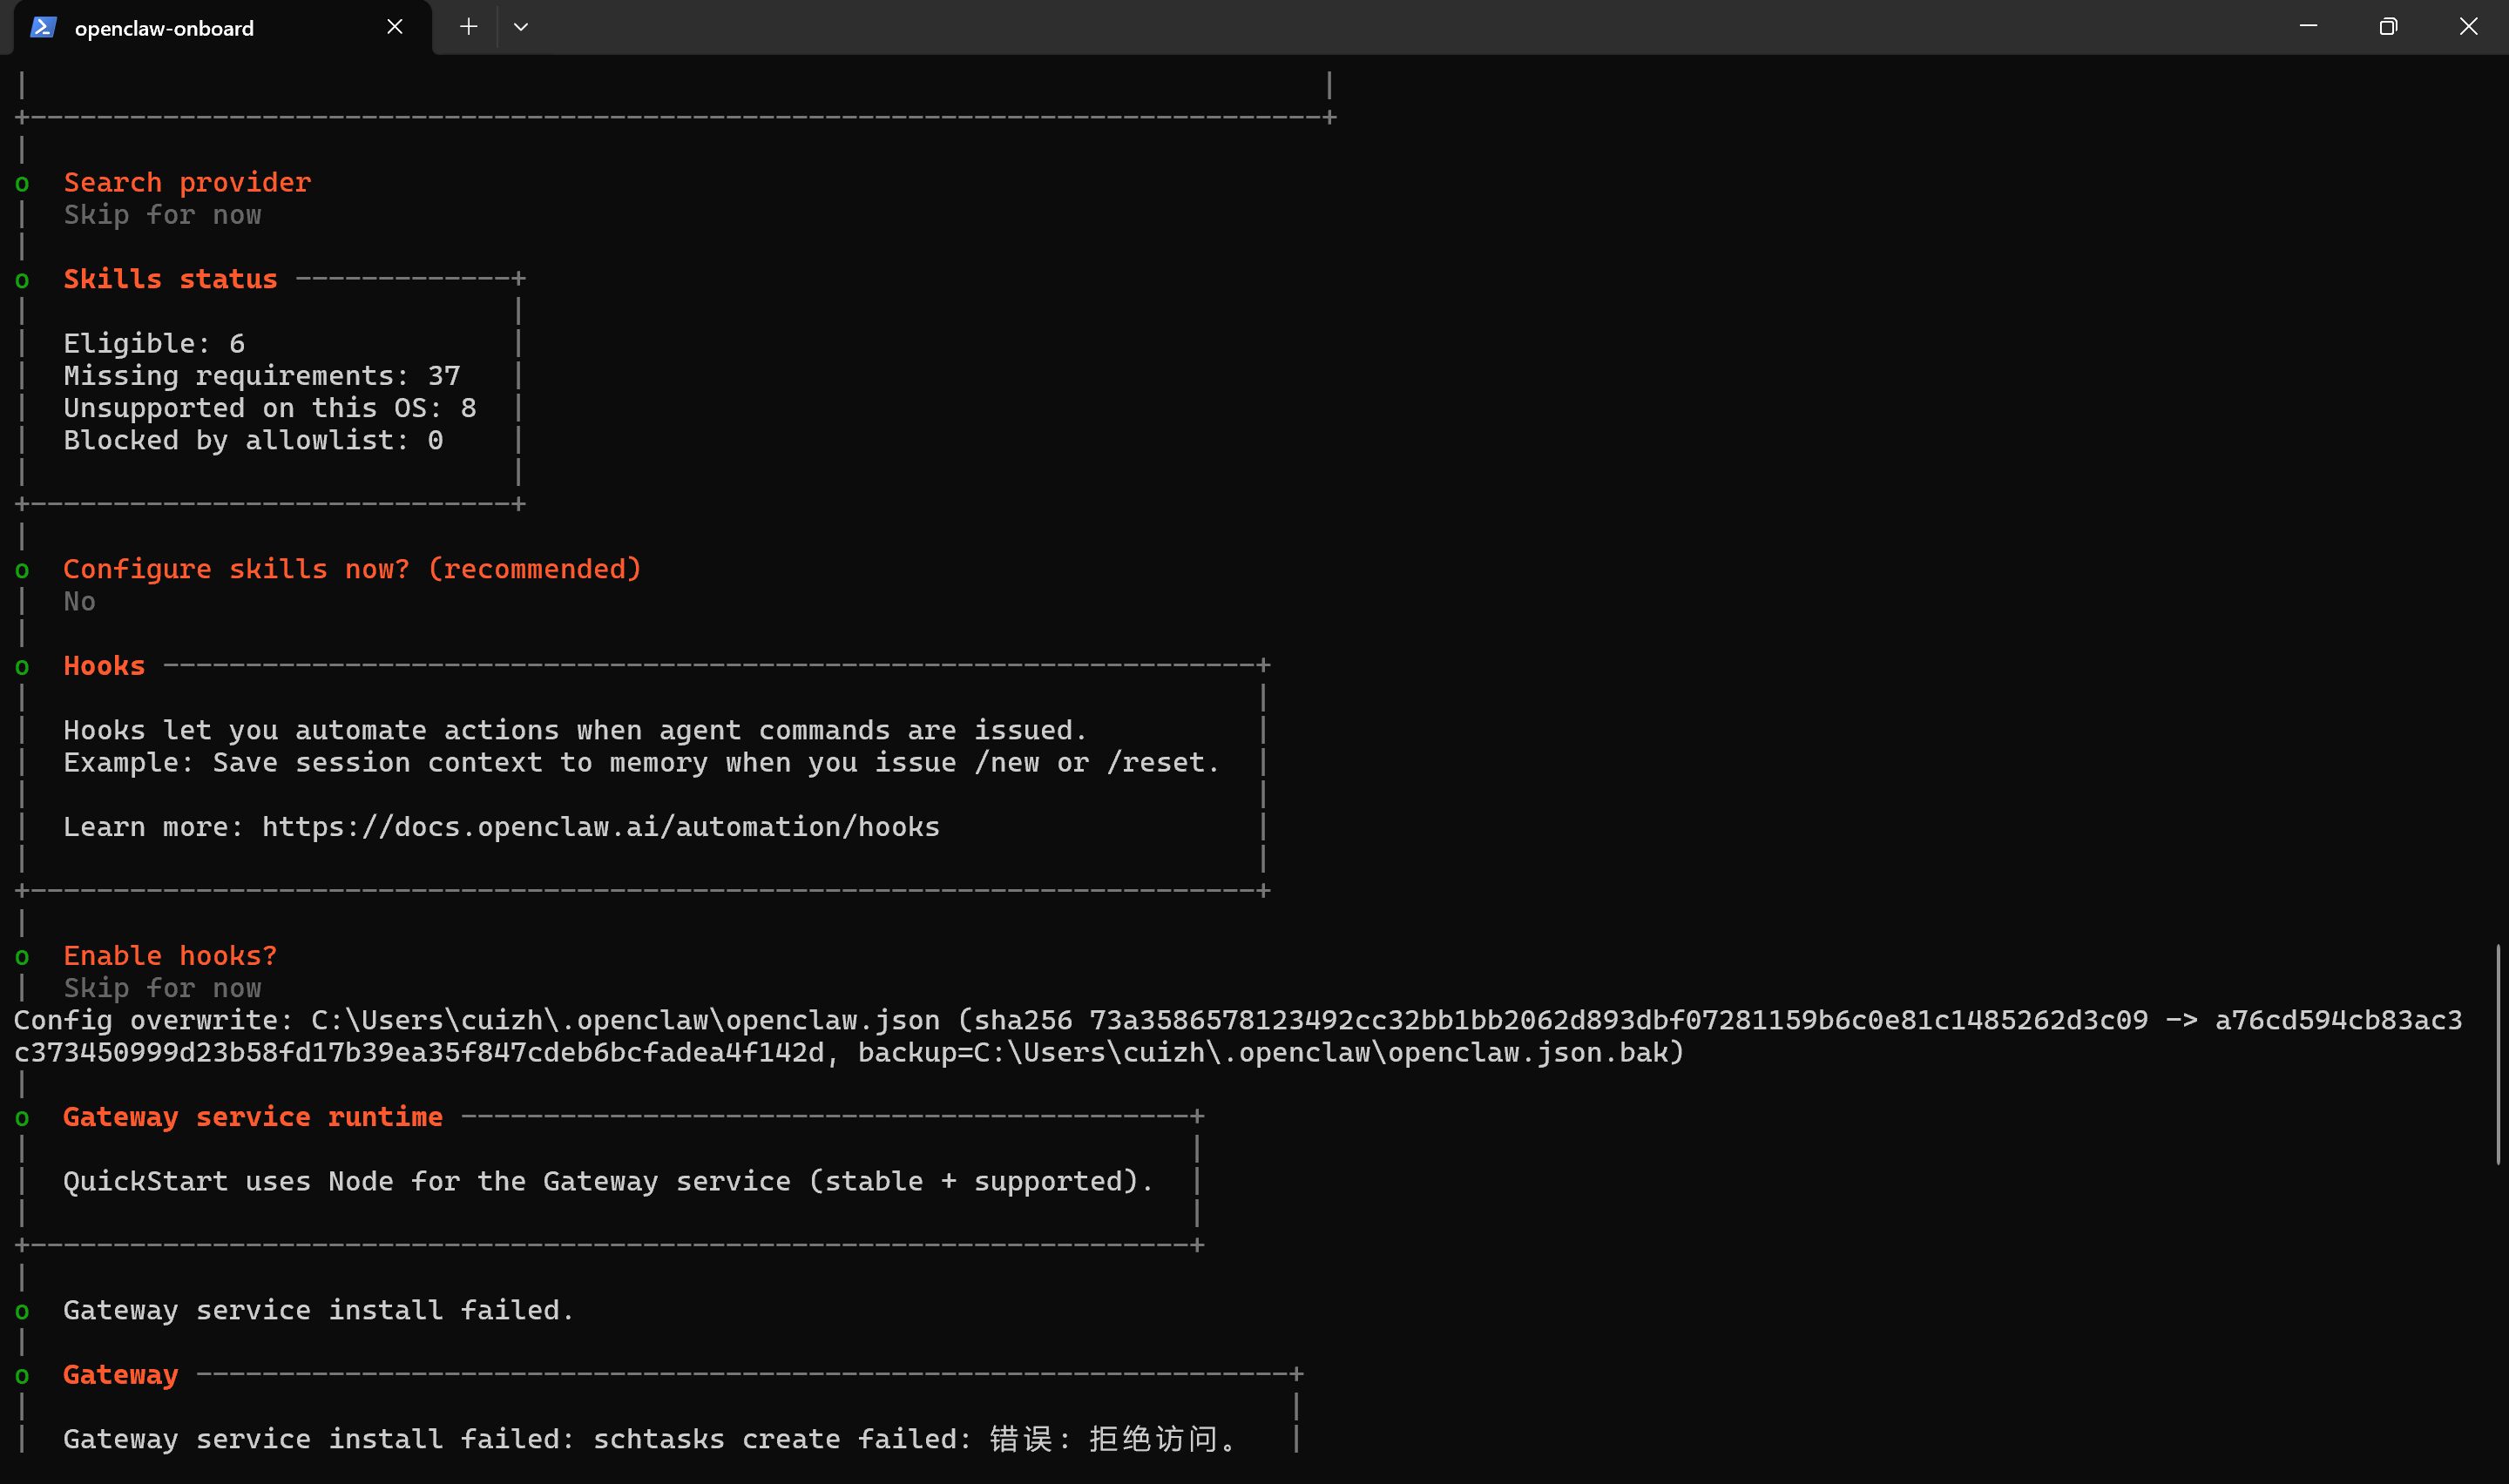Click the "schtasks create failed" error line
The image size is (2509, 1484).
click(650, 1439)
